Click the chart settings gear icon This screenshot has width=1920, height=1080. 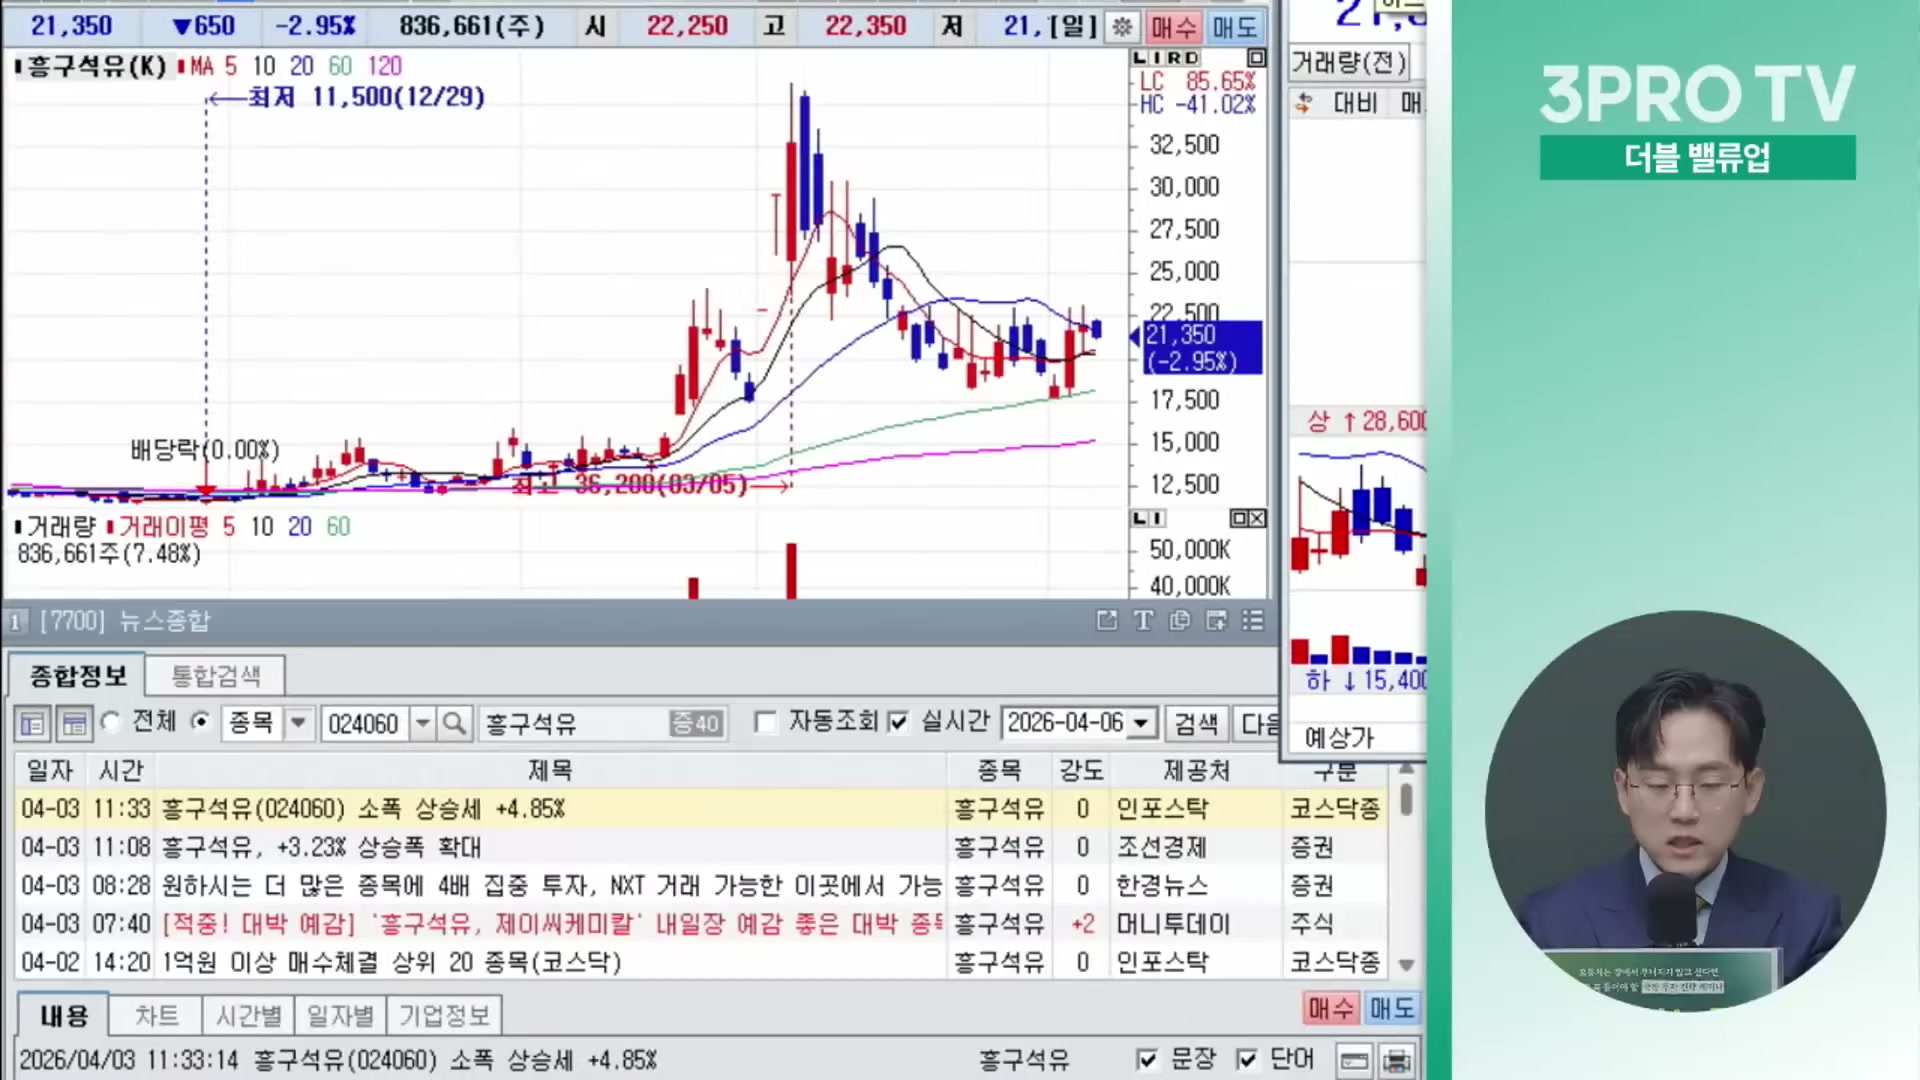click(1122, 27)
